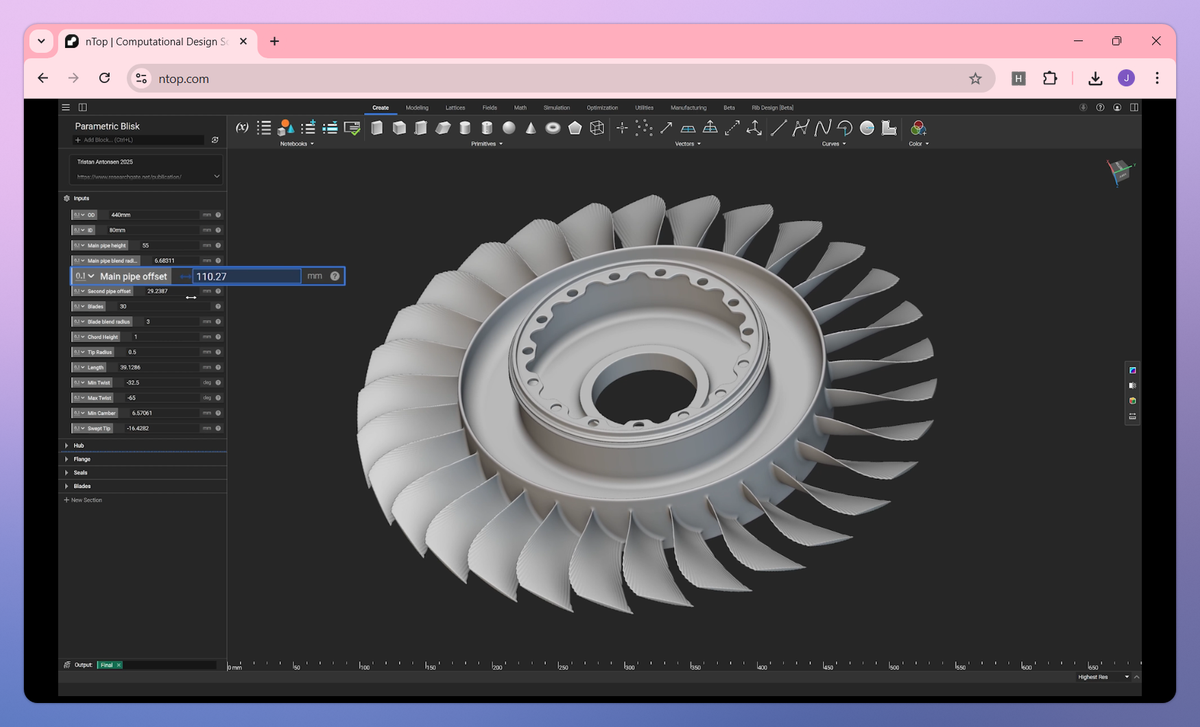Select the Sphere primitive icon
1200x727 pixels.
point(509,128)
